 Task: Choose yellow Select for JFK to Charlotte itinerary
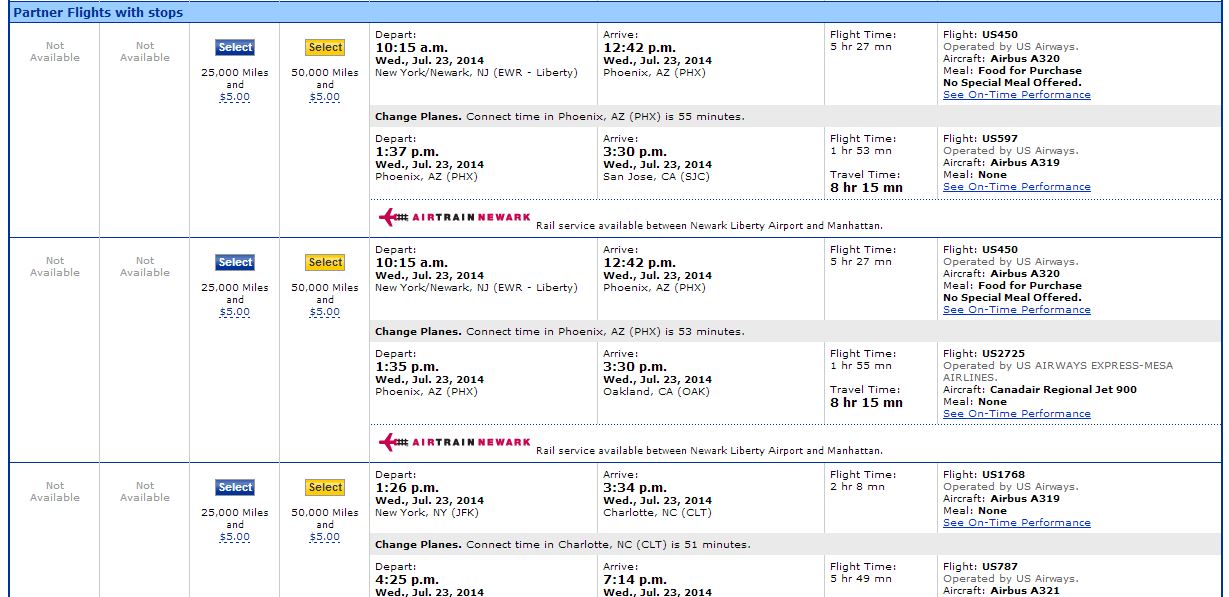pos(325,488)
